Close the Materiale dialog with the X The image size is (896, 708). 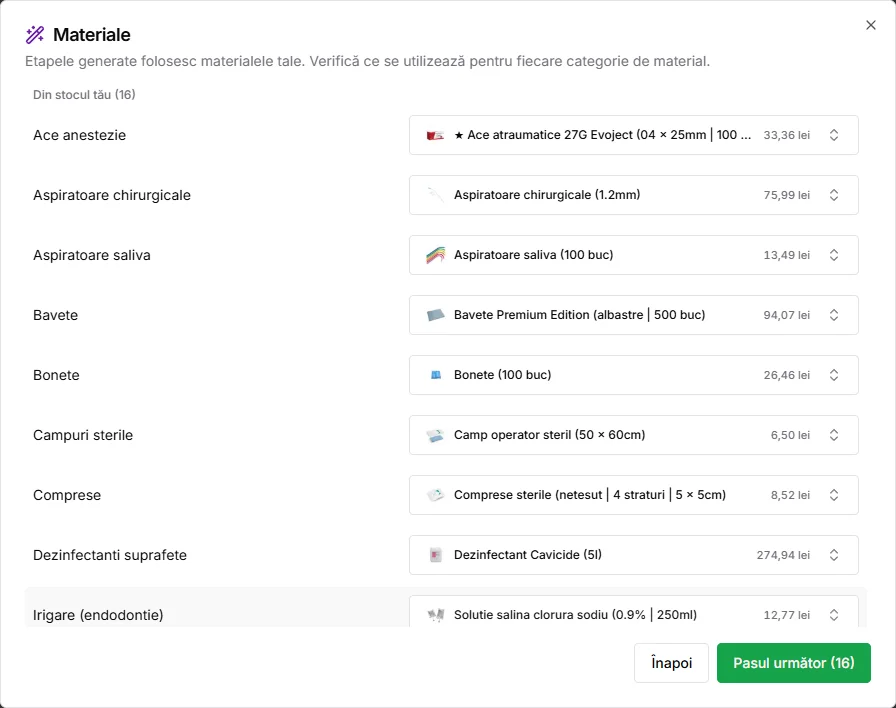tap(870, 25)
